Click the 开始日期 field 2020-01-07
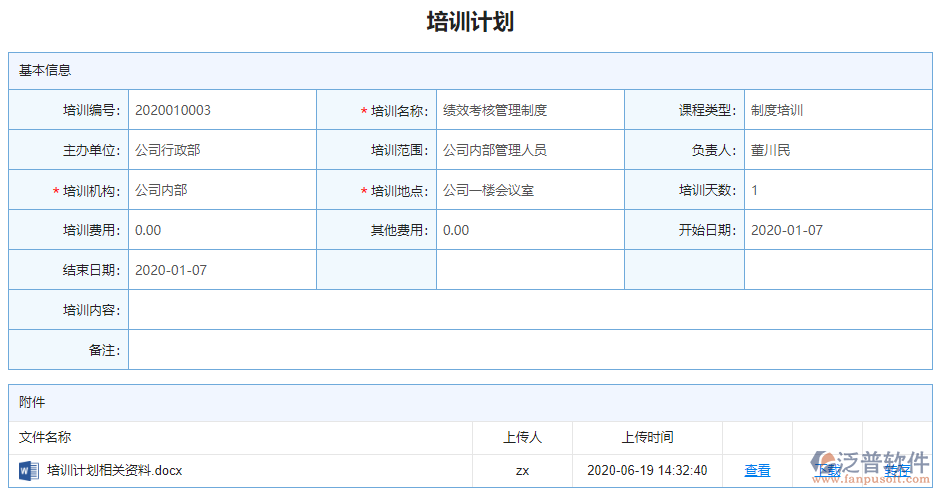The height and width of the screenshot is (495, 940). pos(838,230)
